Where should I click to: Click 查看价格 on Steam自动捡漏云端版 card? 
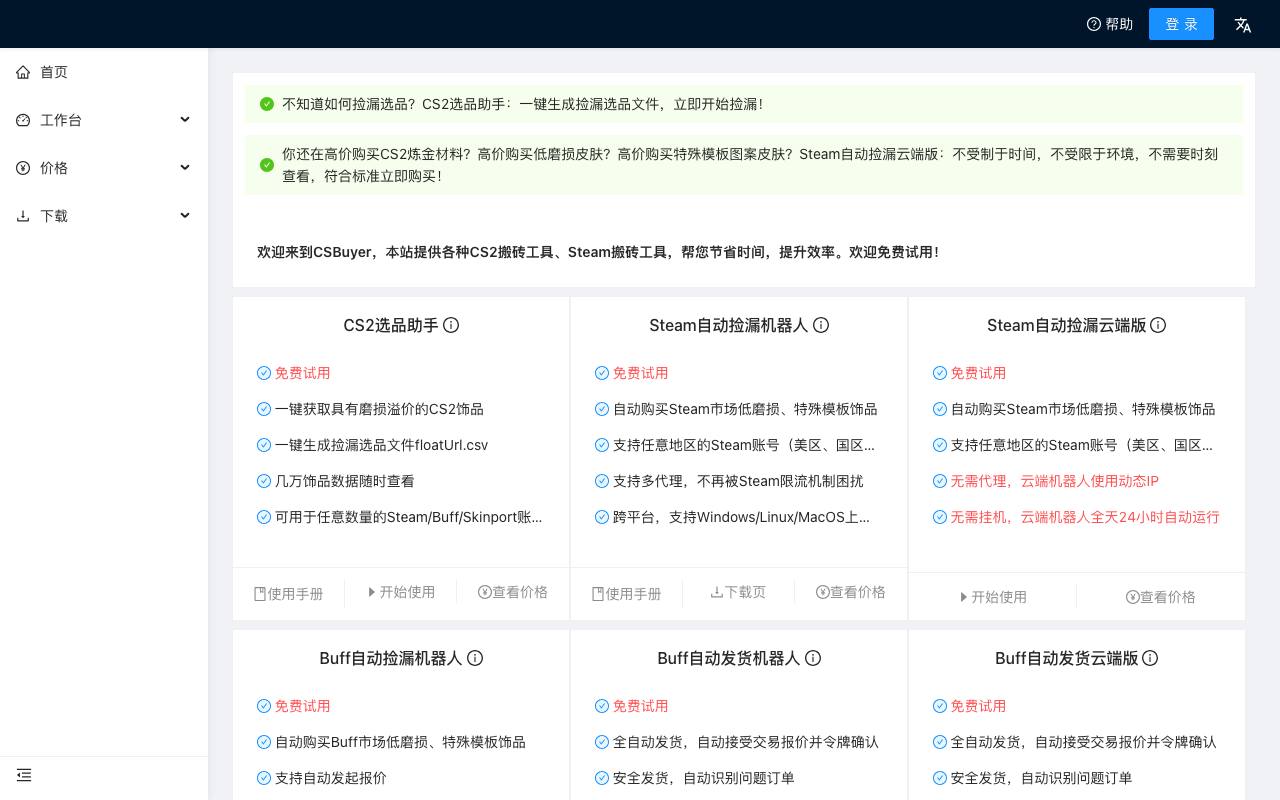point(1161,597)
